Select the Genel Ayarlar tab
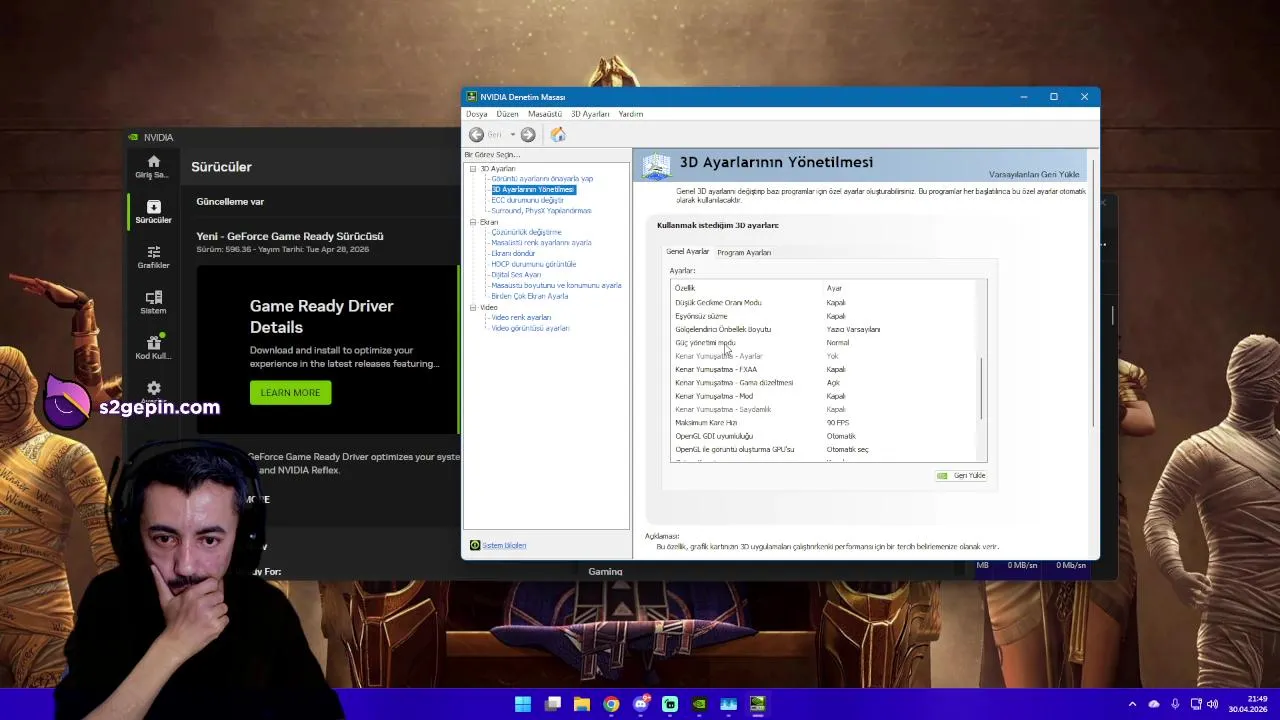The height and width of the screenshot is (720, 1280). pyautogui.click(x=688, y=252)
